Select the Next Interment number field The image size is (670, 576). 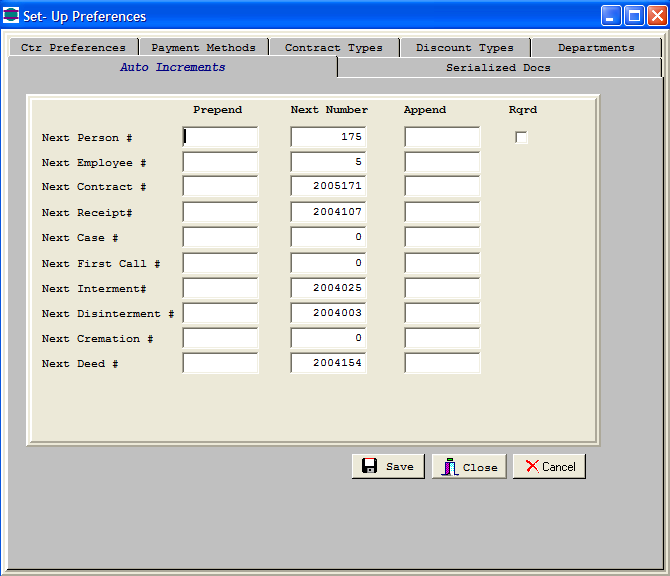coord(328,288)
